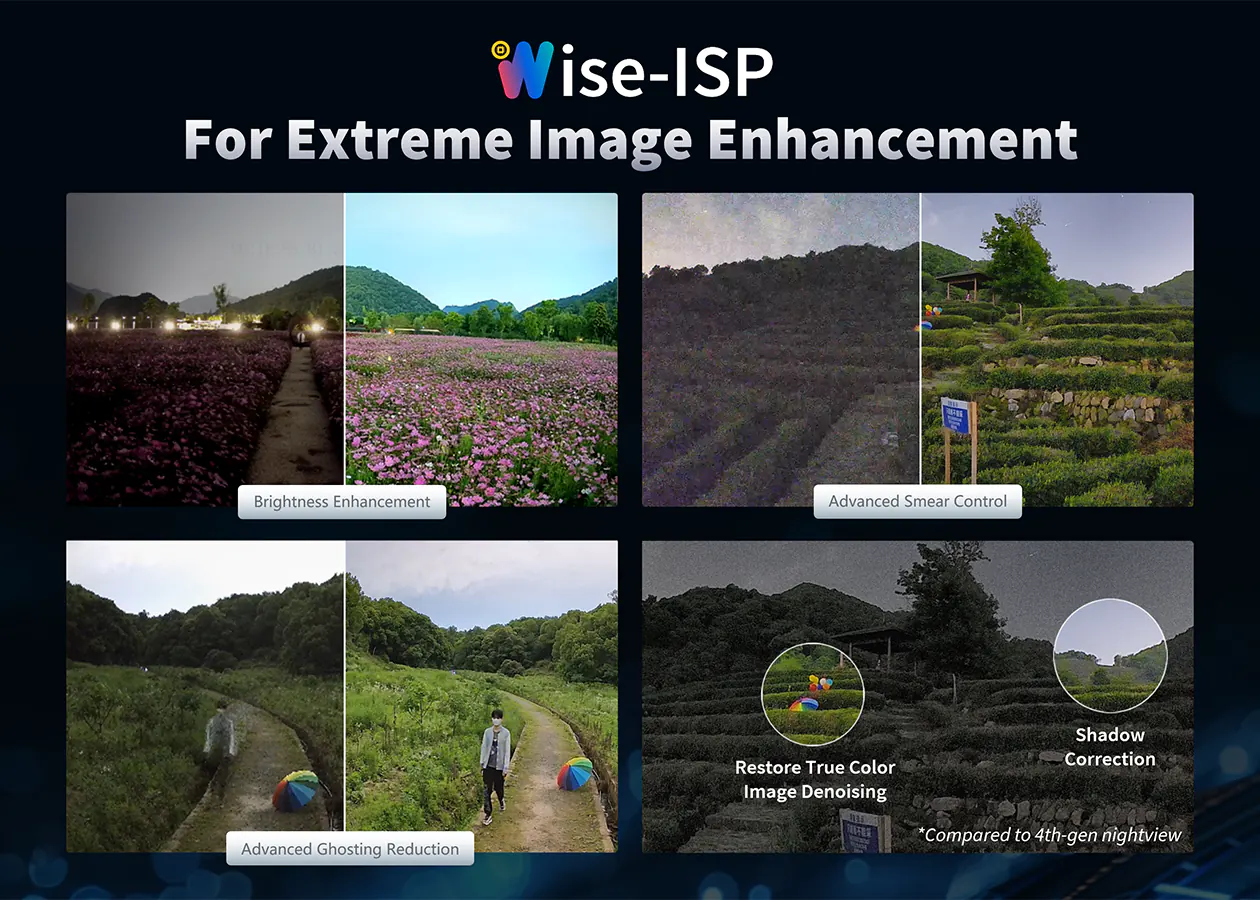The height and width of the screenshot is (900, 1260).
Task: Click the 'ise-ISP' title text
Action: click(x=667, y=71)
